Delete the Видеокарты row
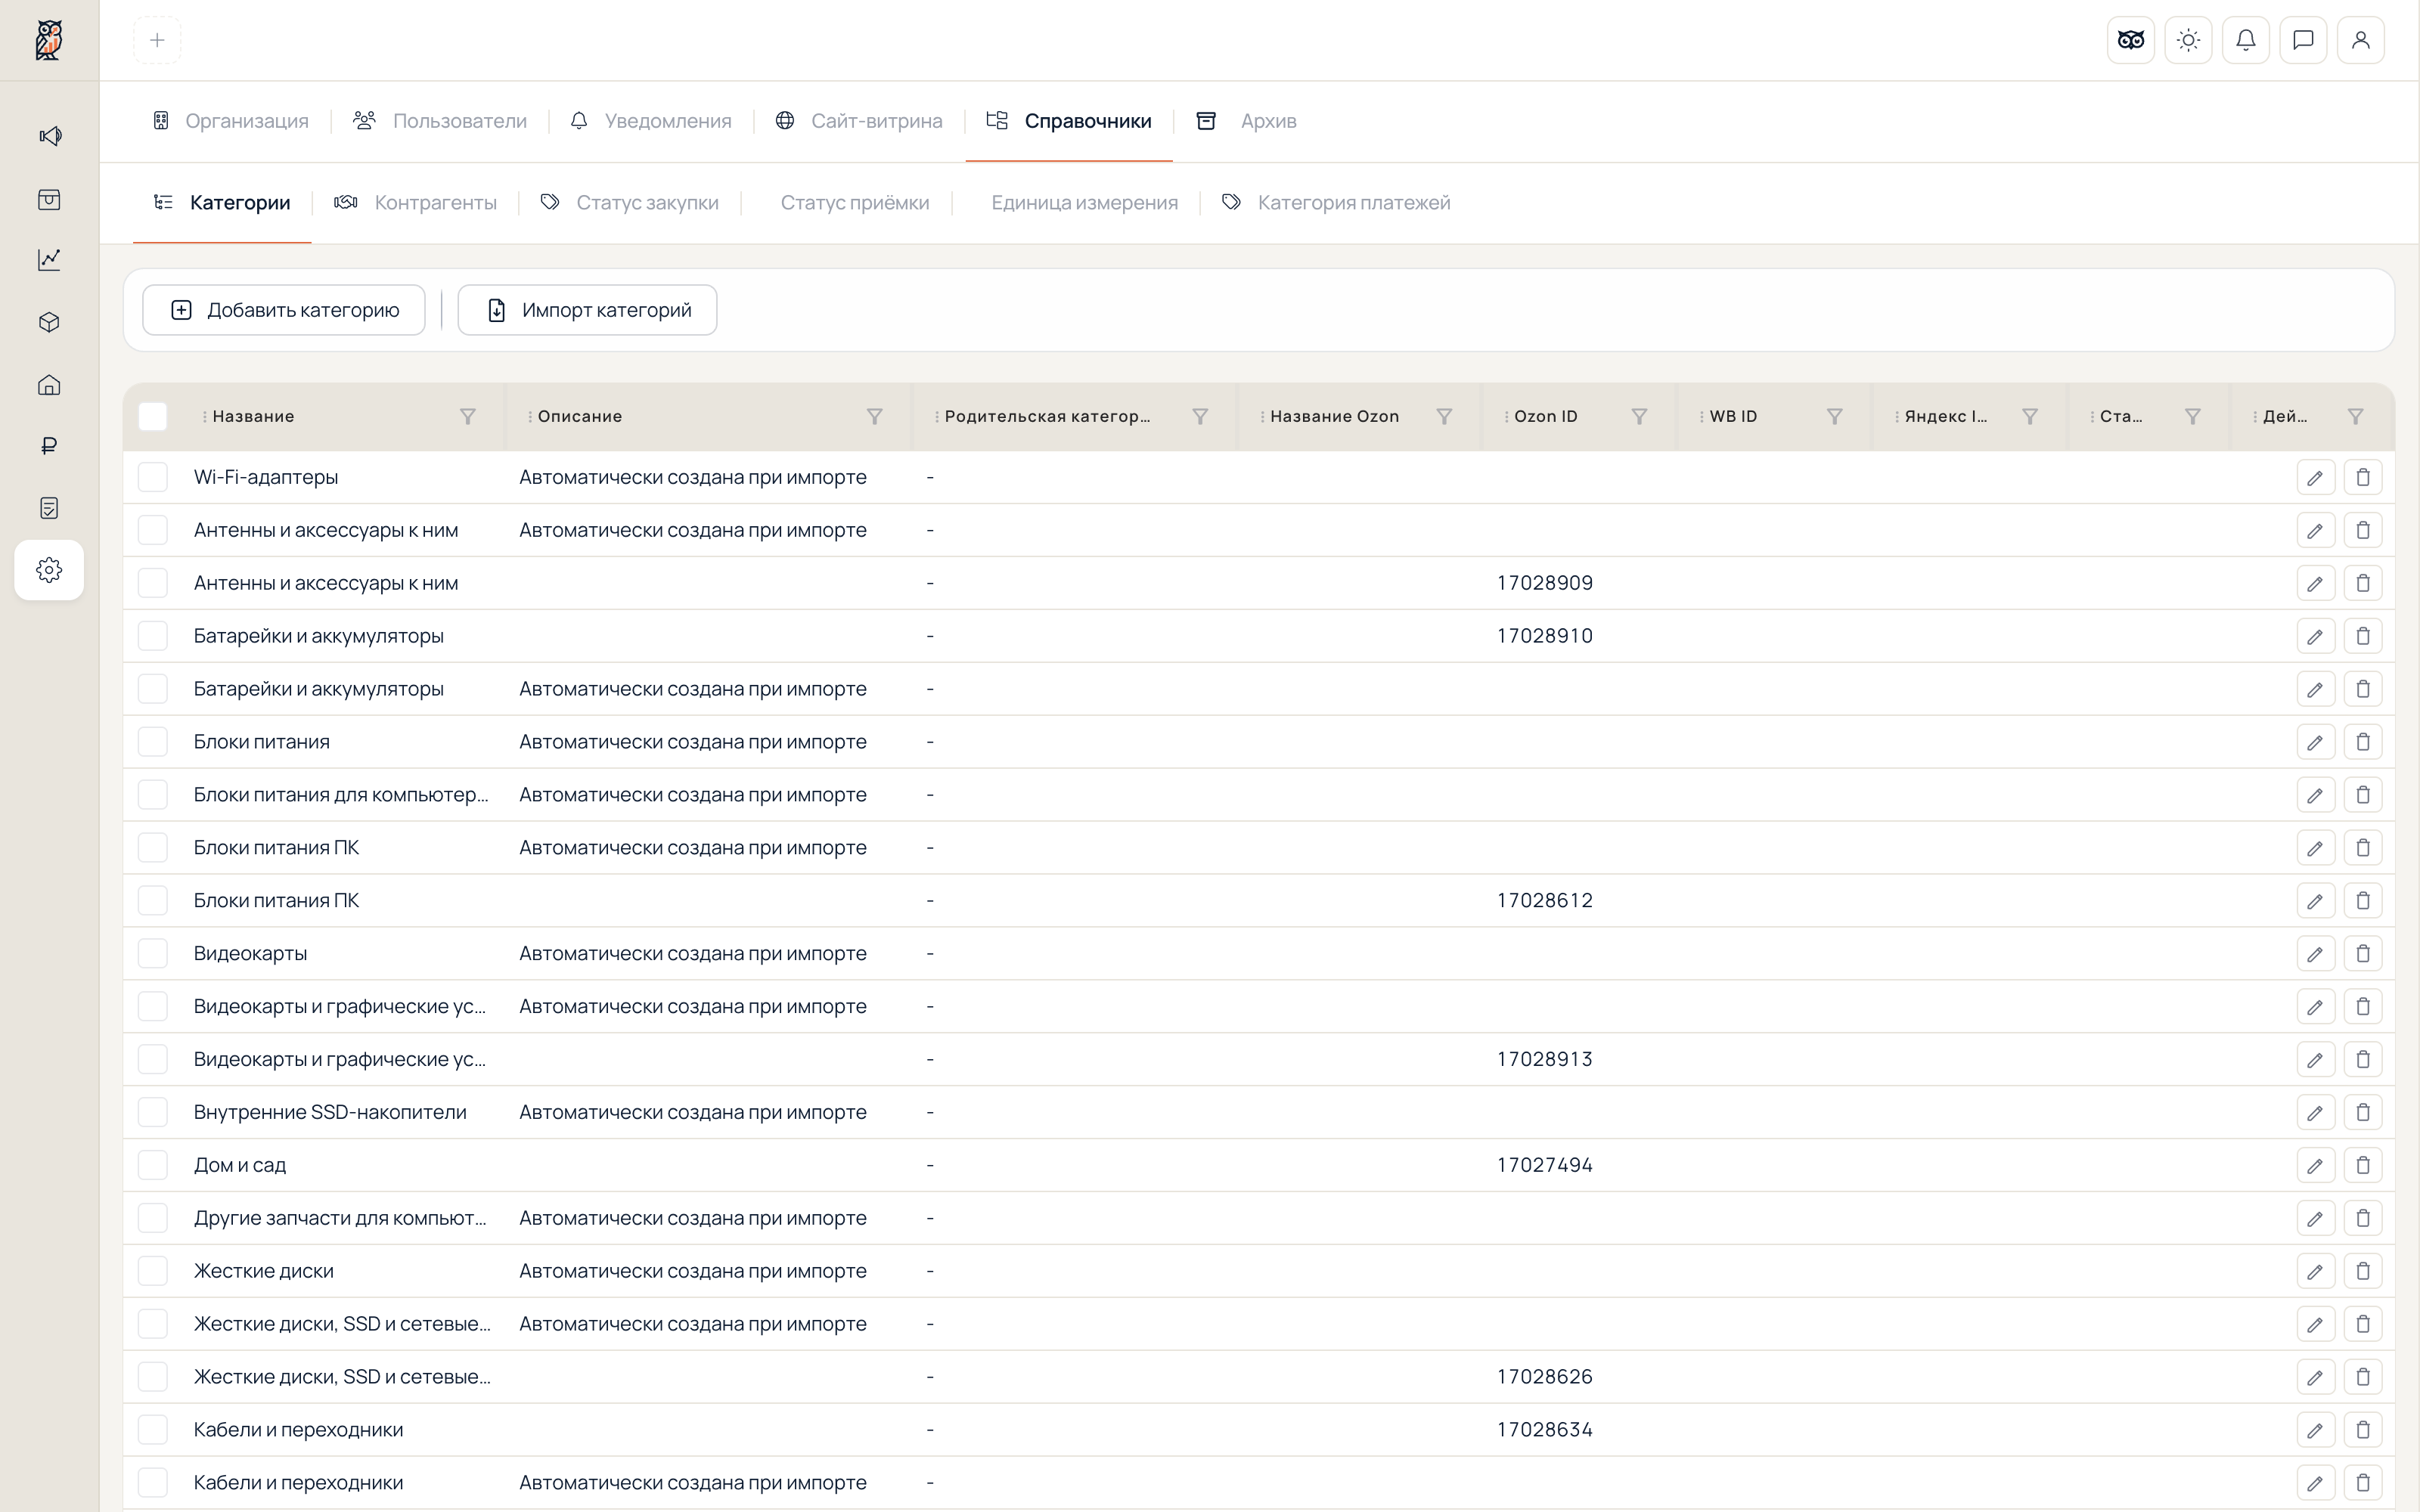The image size is (2420, 1512). click(2363, 953)
